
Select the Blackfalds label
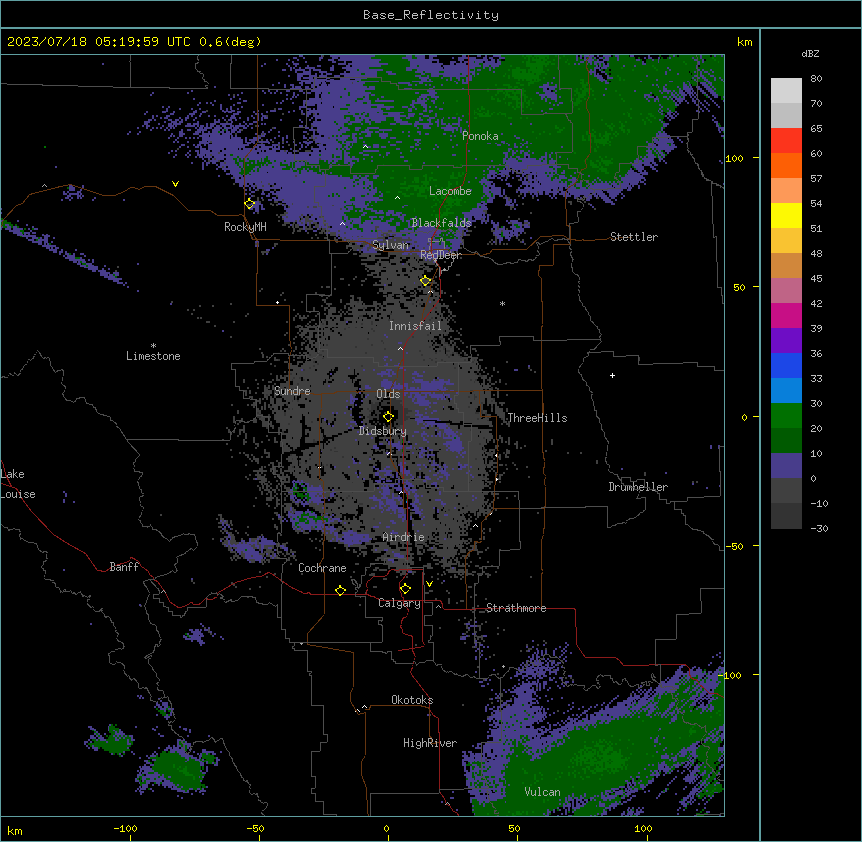click(441, 223)
